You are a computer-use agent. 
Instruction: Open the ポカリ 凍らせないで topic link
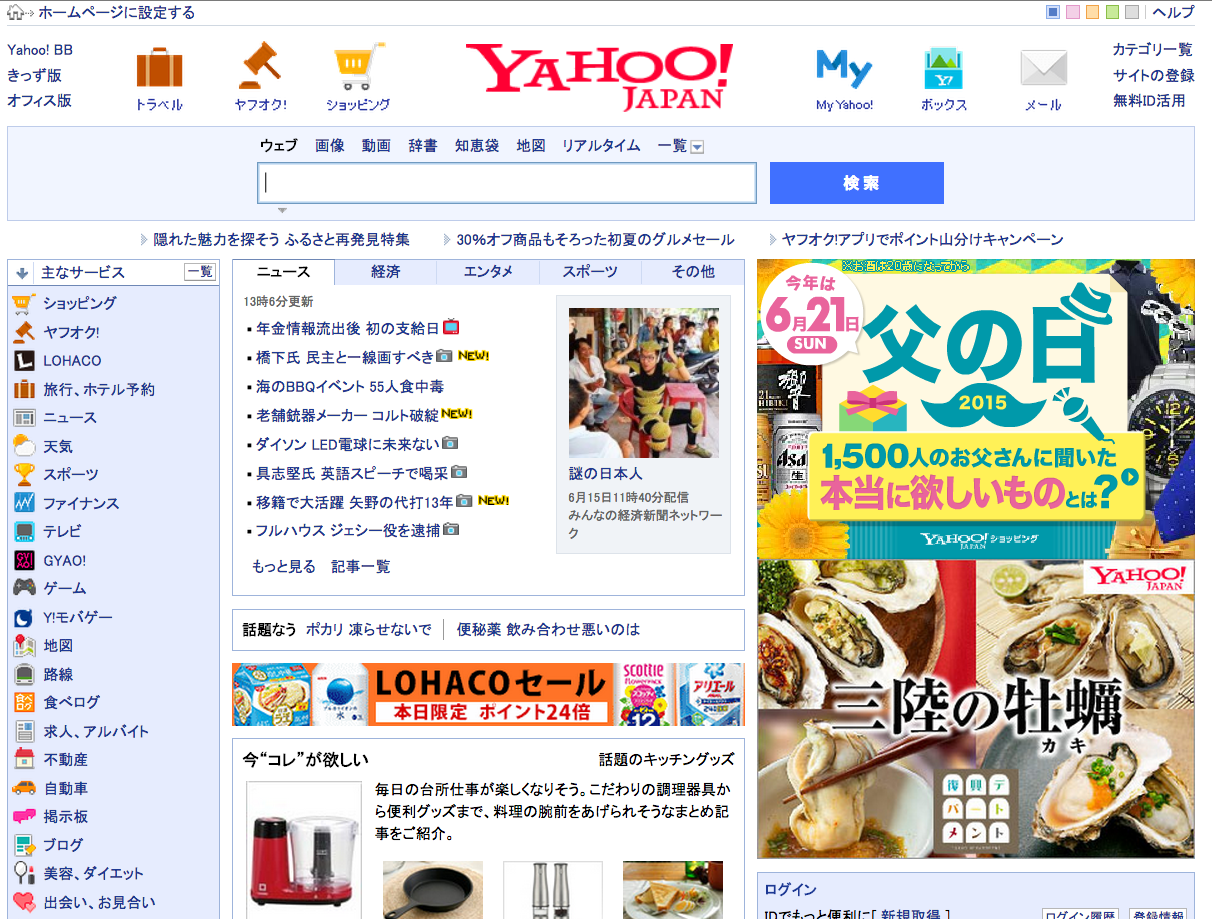click(369, 629)
